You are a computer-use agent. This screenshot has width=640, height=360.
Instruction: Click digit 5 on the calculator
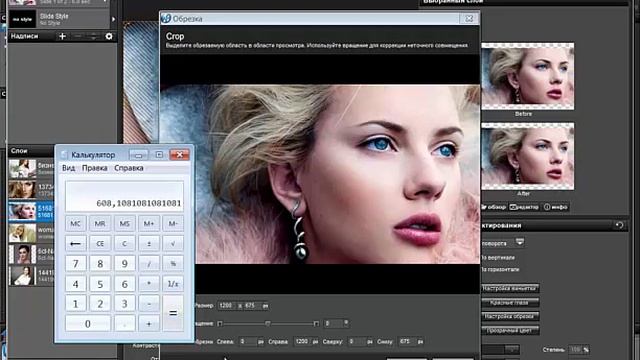(100, 284)
